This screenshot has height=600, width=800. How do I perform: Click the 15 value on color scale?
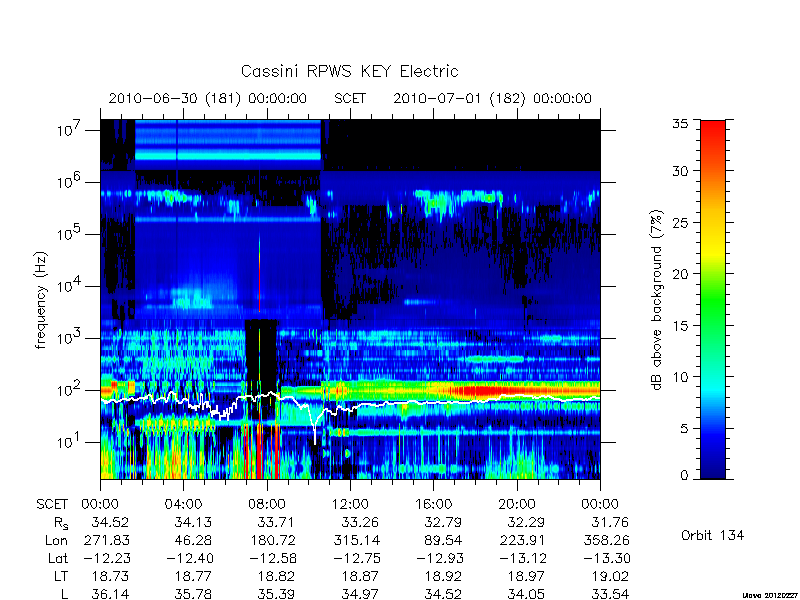point(681,325)
